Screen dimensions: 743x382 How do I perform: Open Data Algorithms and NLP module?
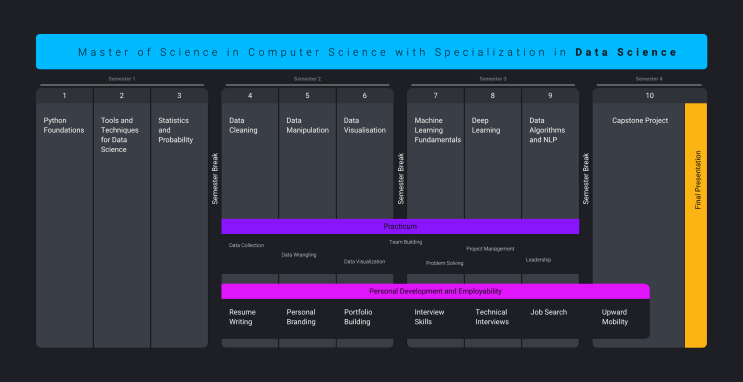click(550, 161)
